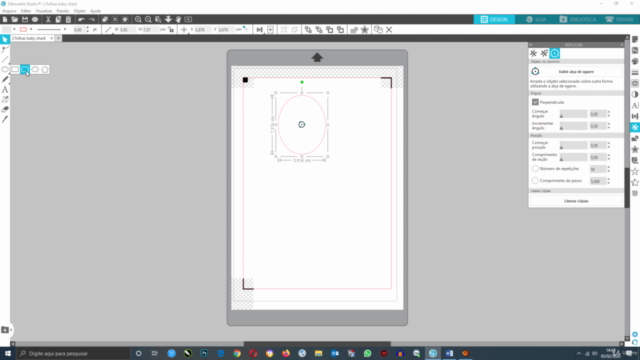Pick the rectangle shape in flyout
This screenshot has height=360, width=640.
[x=15, y=69]
